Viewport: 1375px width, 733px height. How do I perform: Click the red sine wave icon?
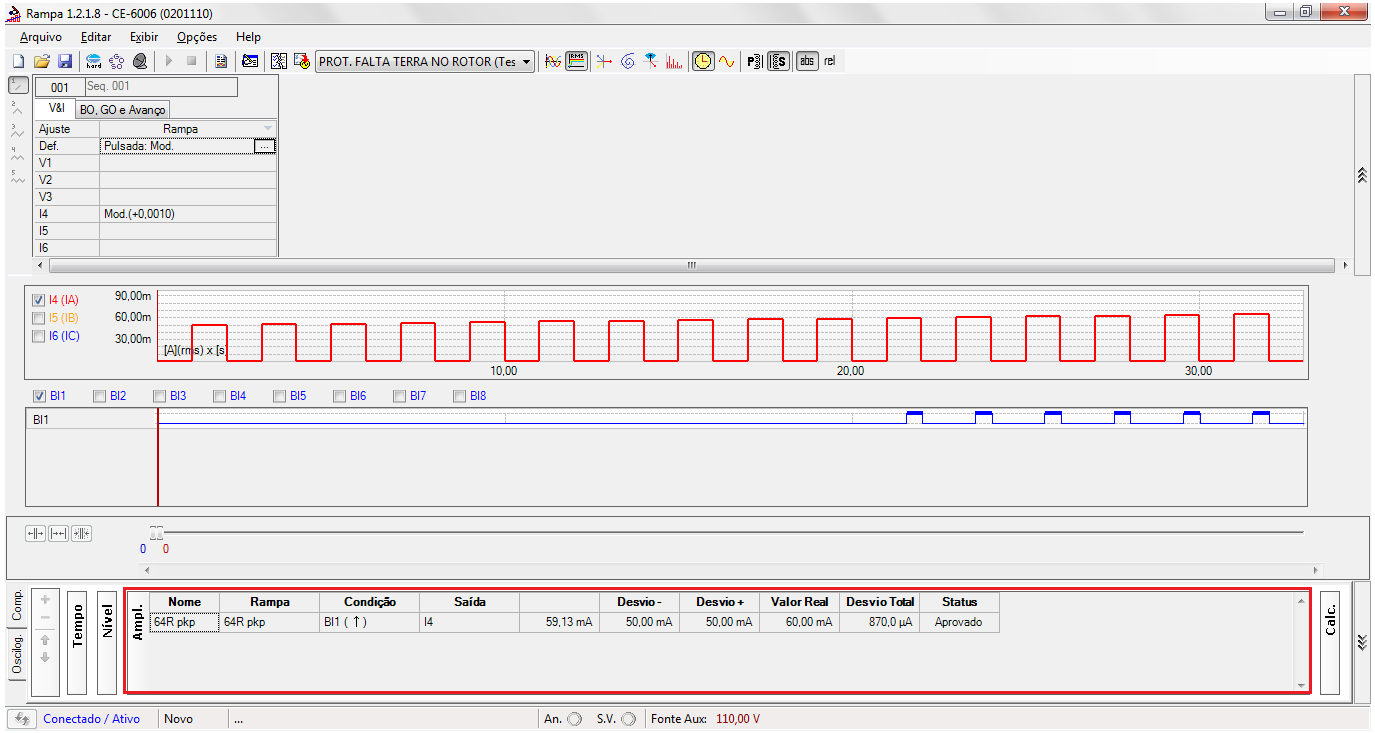[727, 61]
